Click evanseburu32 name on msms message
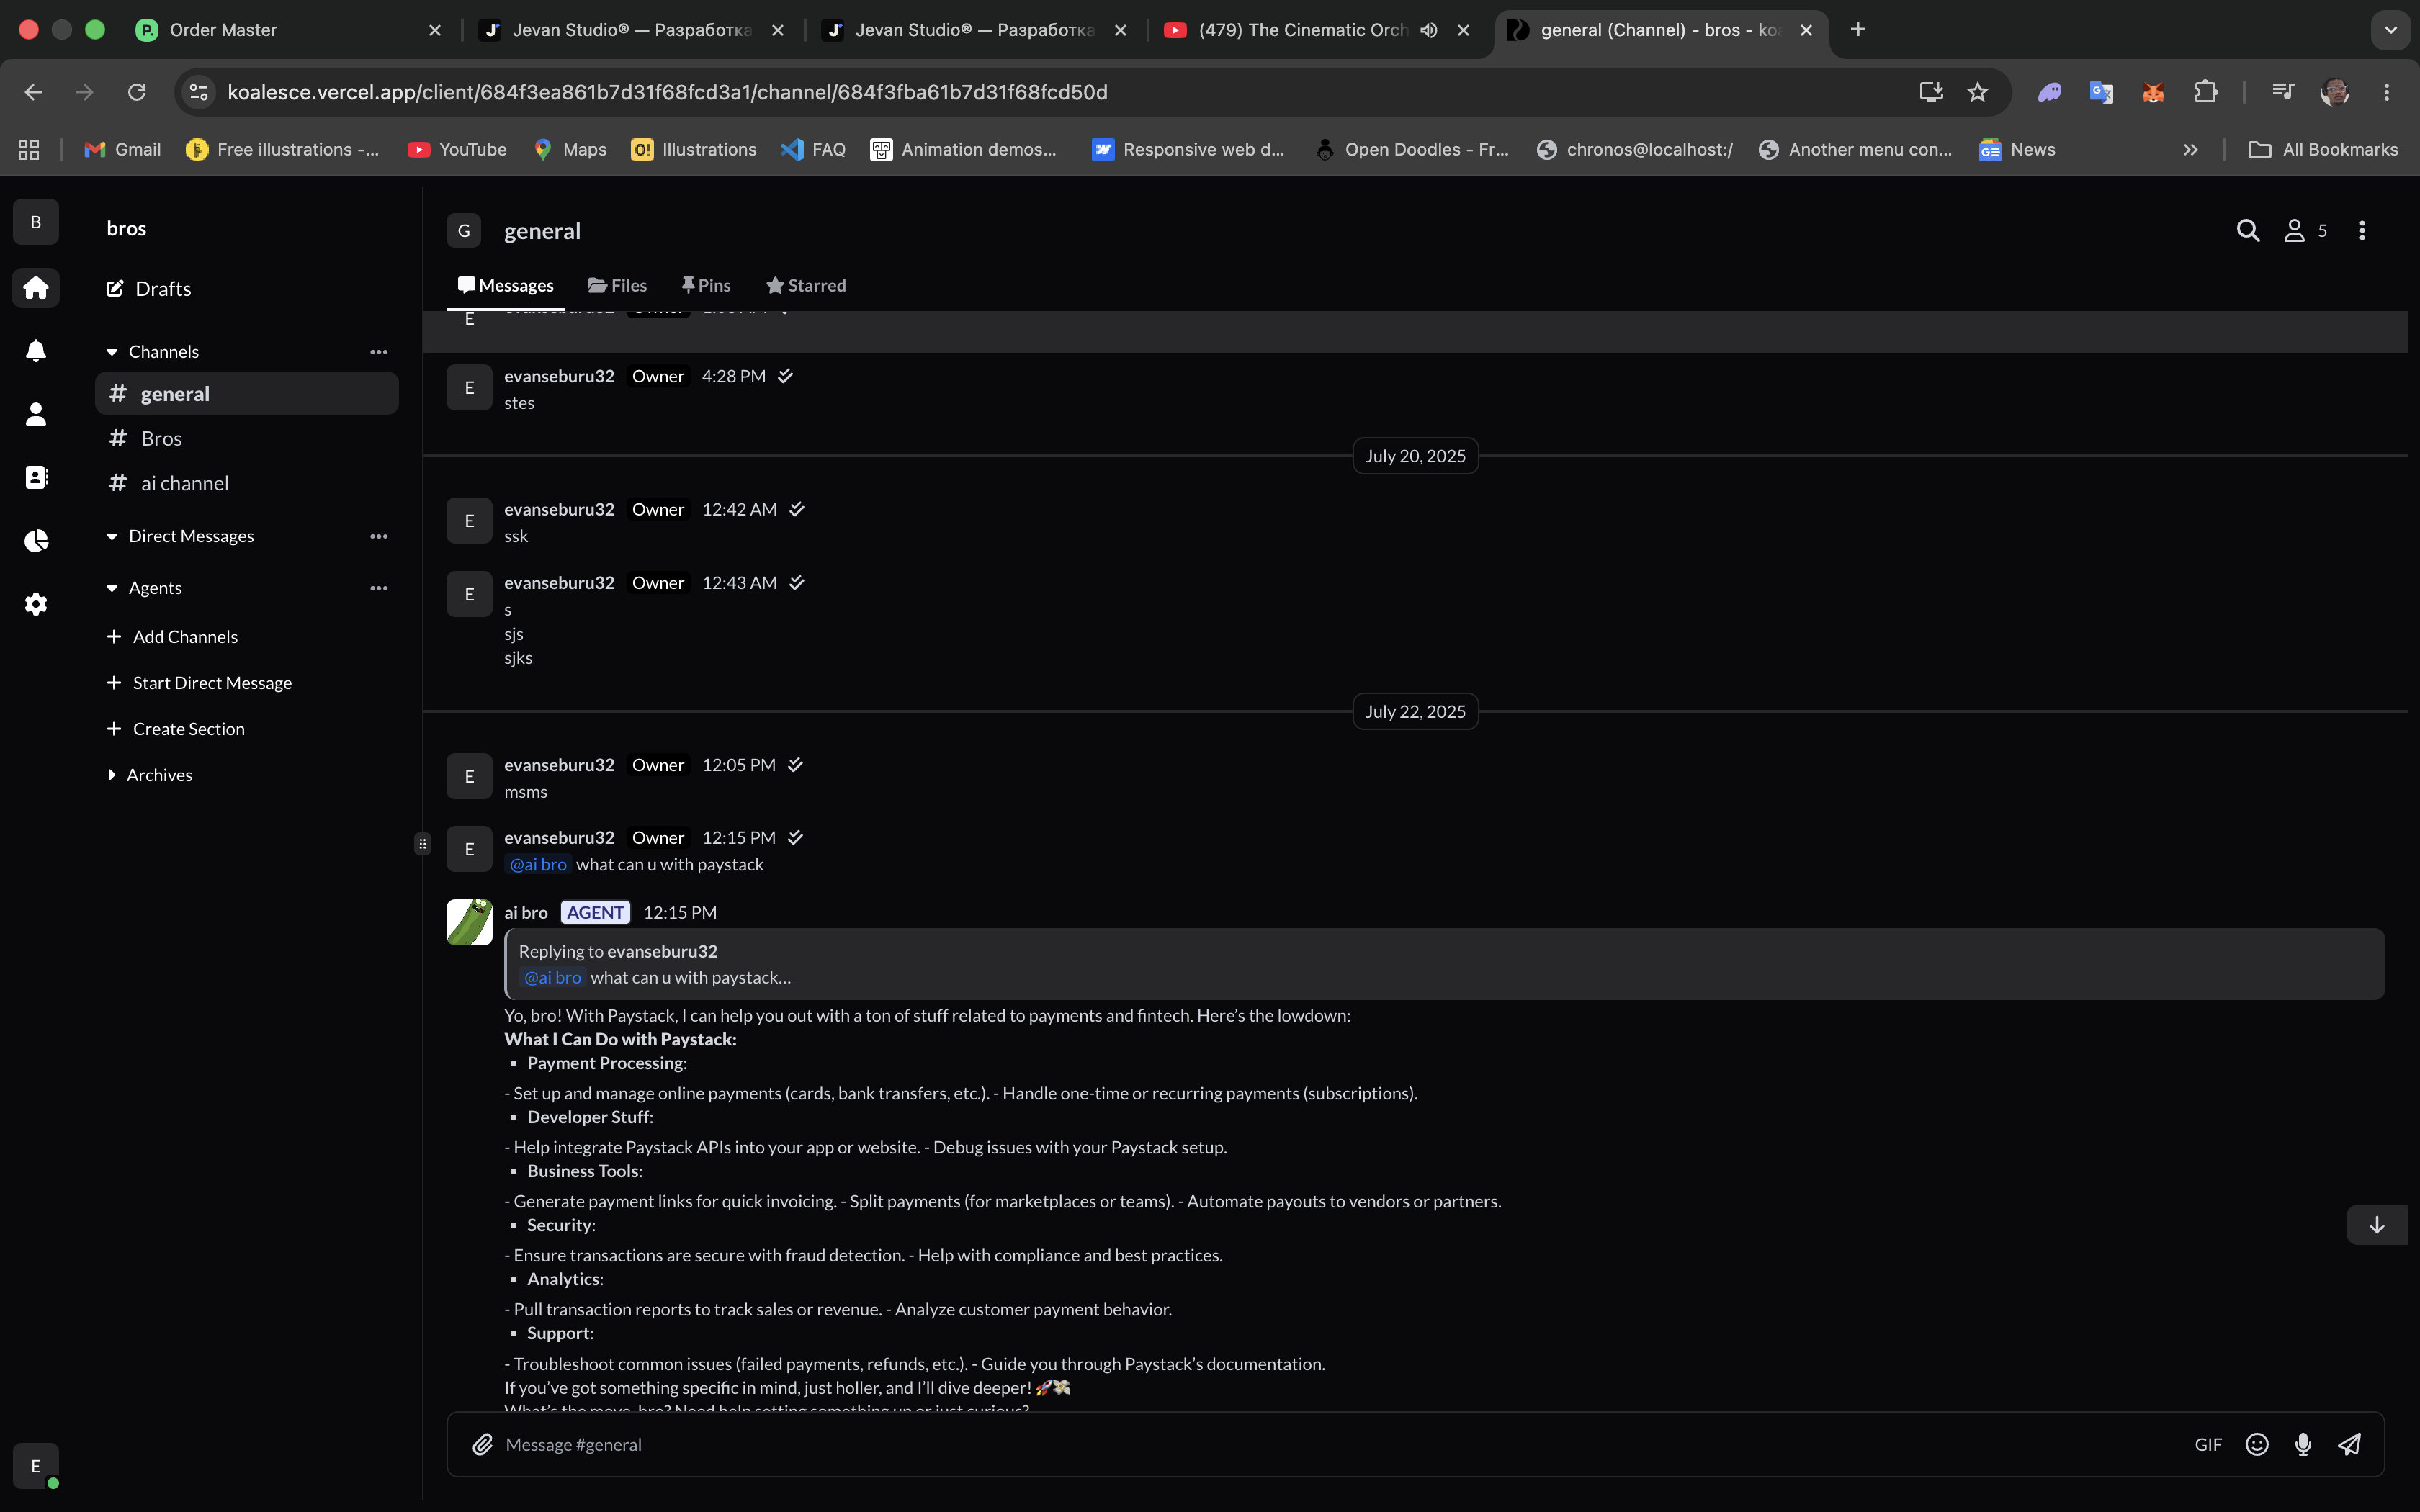Viewport: 2420px width, 1512px height. pos(559,765)
